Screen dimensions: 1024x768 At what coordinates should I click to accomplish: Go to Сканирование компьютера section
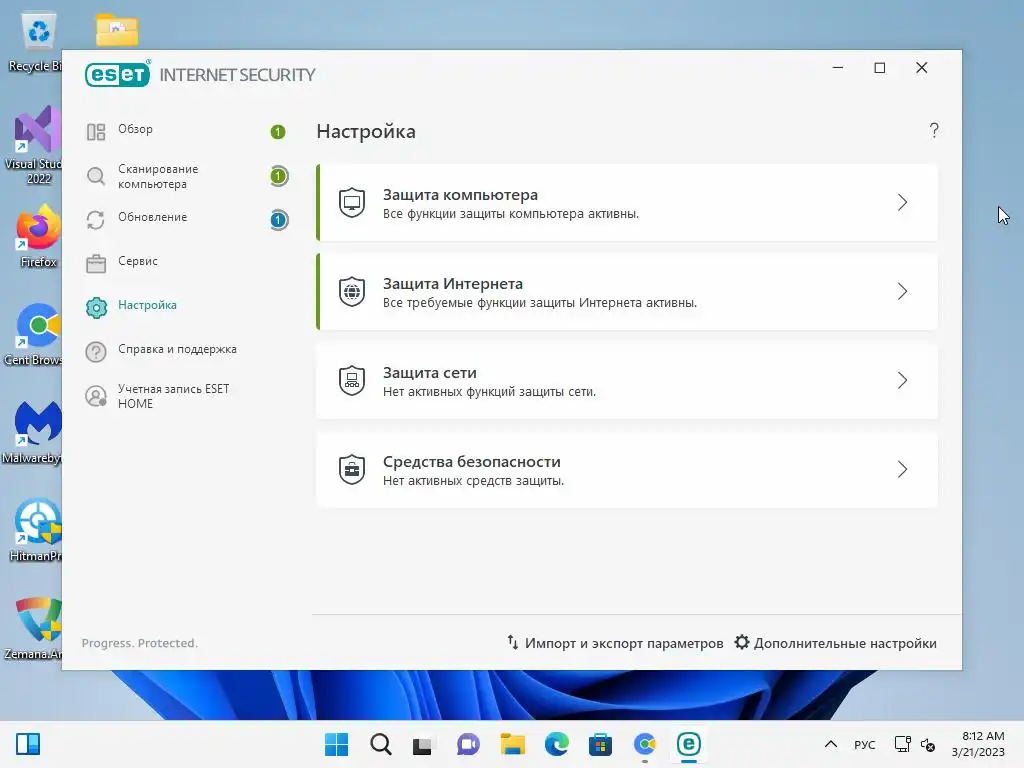pyautogui.click(x=158, y=176)
